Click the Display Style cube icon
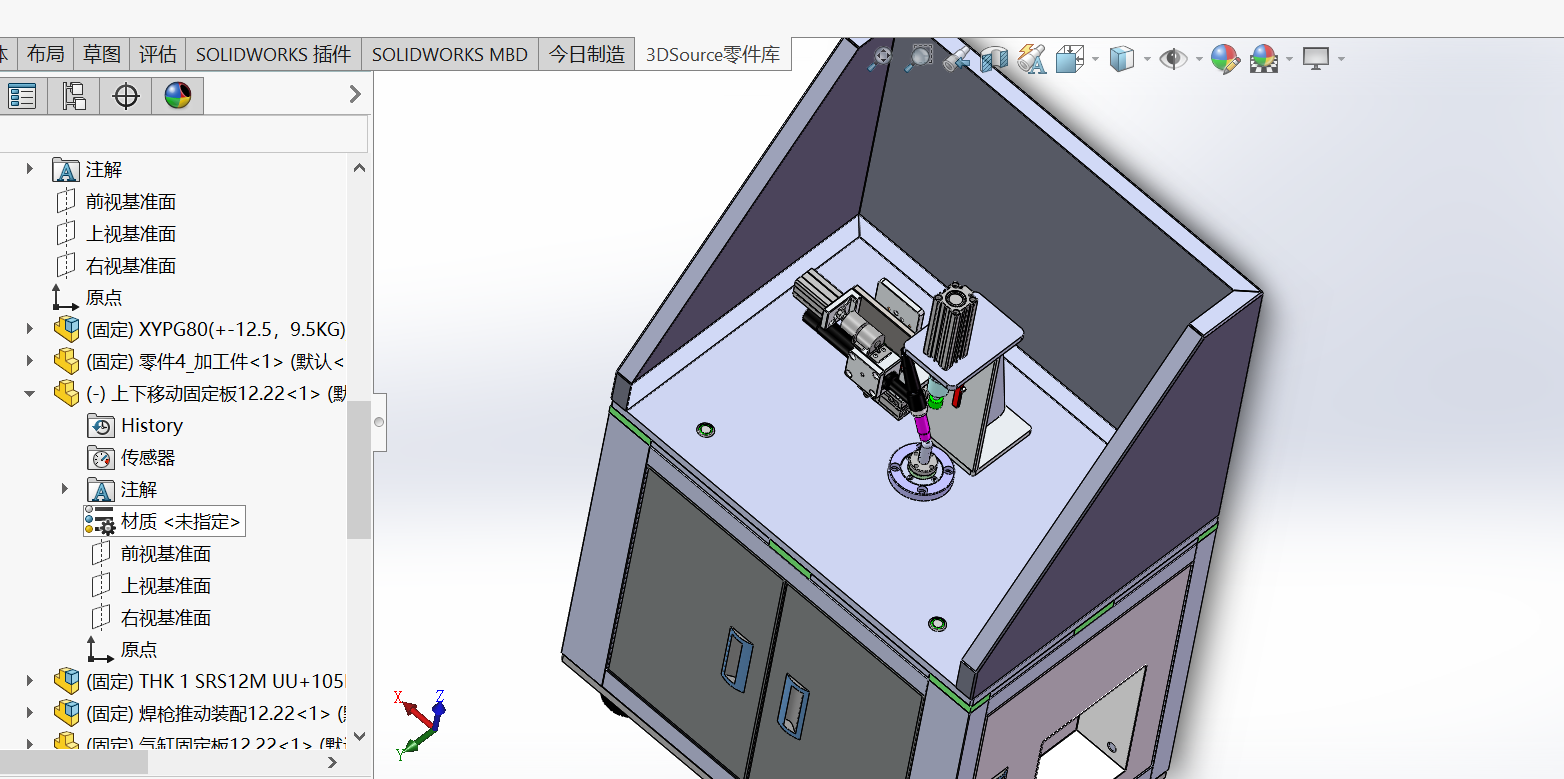The image size is (1564, 779). pos(1122,59)
